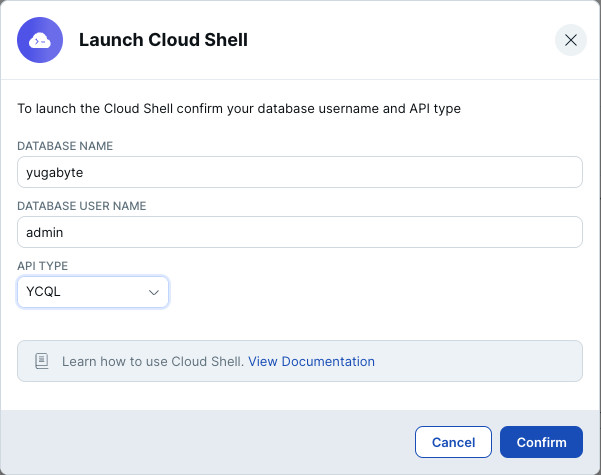
Task: Click the Cloud Shell purple cloud icon
Action: pyautogui.click(x=40, y=40)
